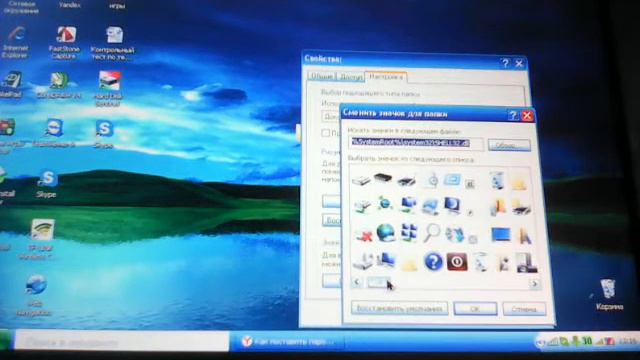Open the Skype shortcut above the TP-LINK icon
640x360 pixels.
(x=47, y=184)
